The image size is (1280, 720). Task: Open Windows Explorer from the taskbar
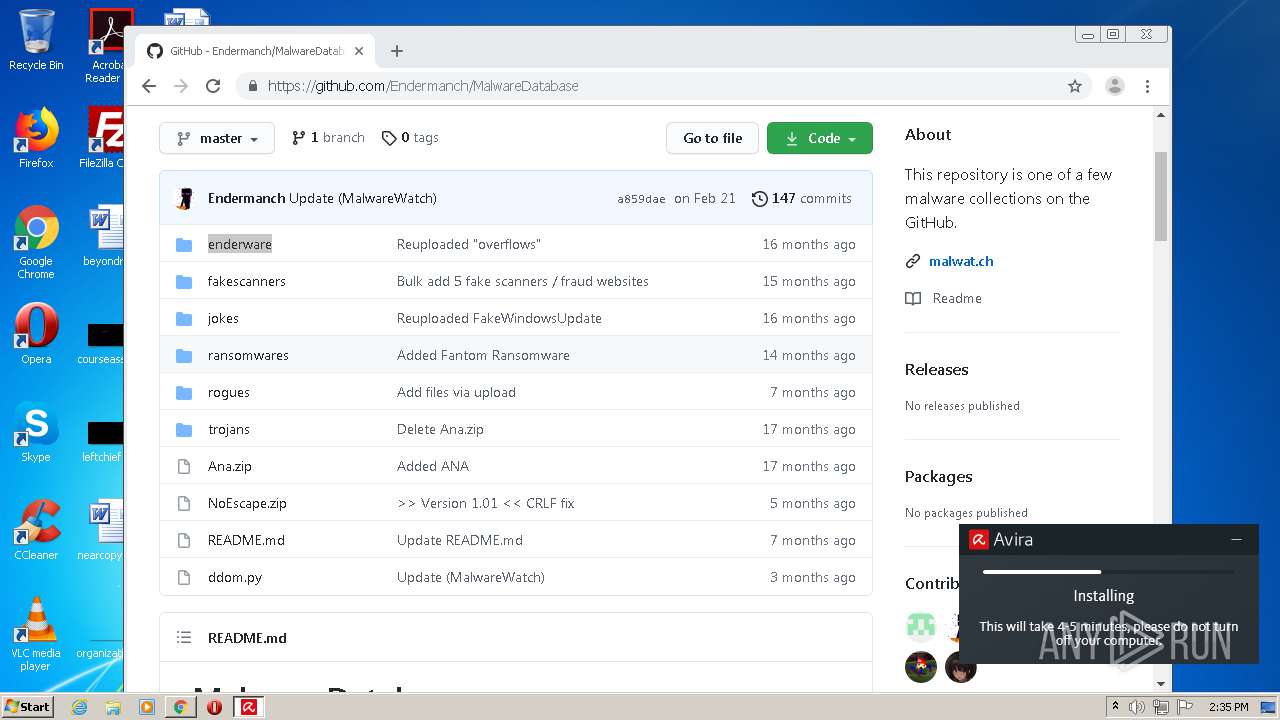(x=113, y=707)
